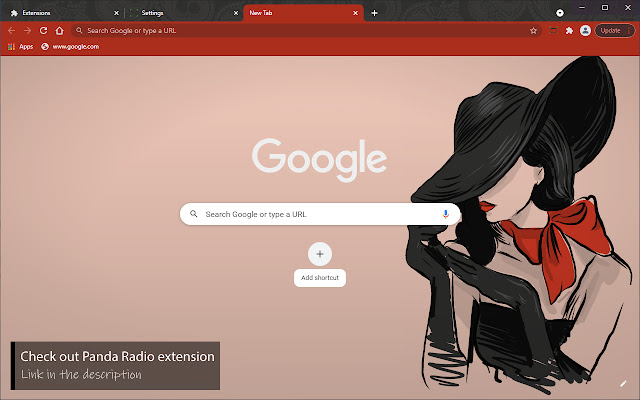
Task: Click the forward navigation arrow
Action: 27,31
